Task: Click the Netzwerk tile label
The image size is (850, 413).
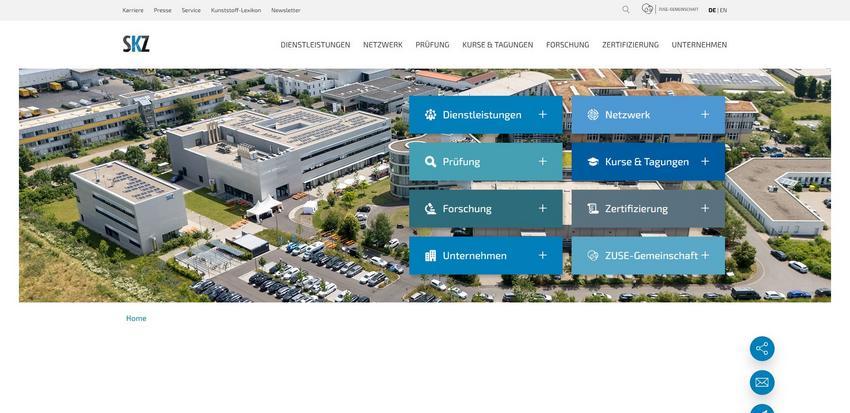Action: [628, 115]
